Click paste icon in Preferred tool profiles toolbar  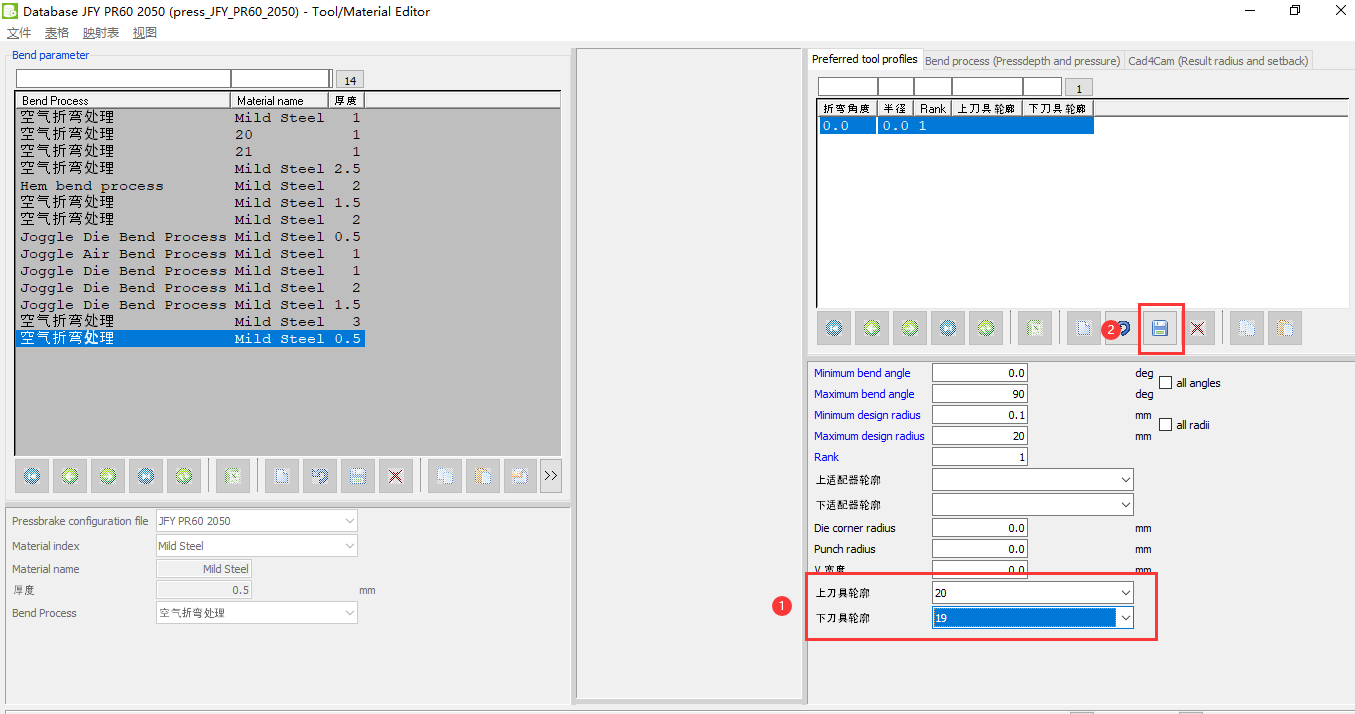tap(1285, 328)
